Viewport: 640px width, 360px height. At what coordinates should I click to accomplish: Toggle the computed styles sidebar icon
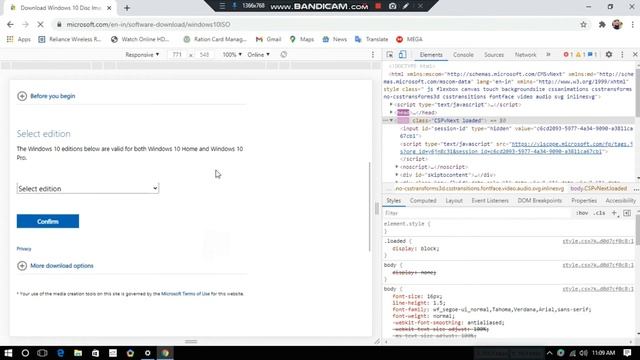click(x=627, y=213)
